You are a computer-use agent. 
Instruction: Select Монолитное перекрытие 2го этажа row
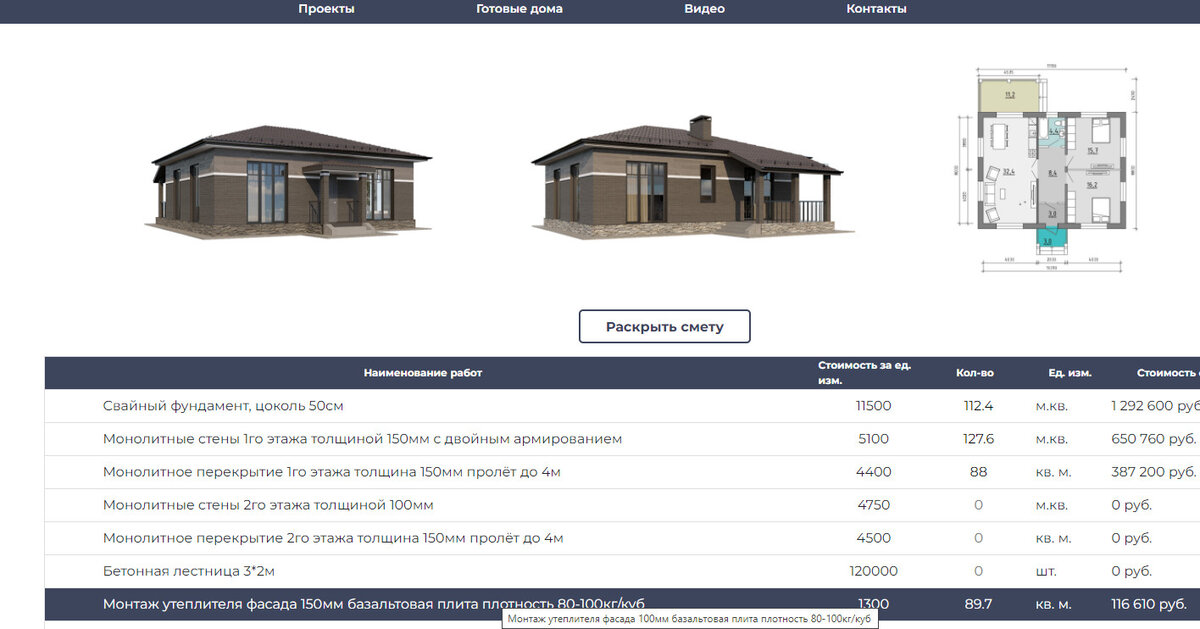(622, 538)
